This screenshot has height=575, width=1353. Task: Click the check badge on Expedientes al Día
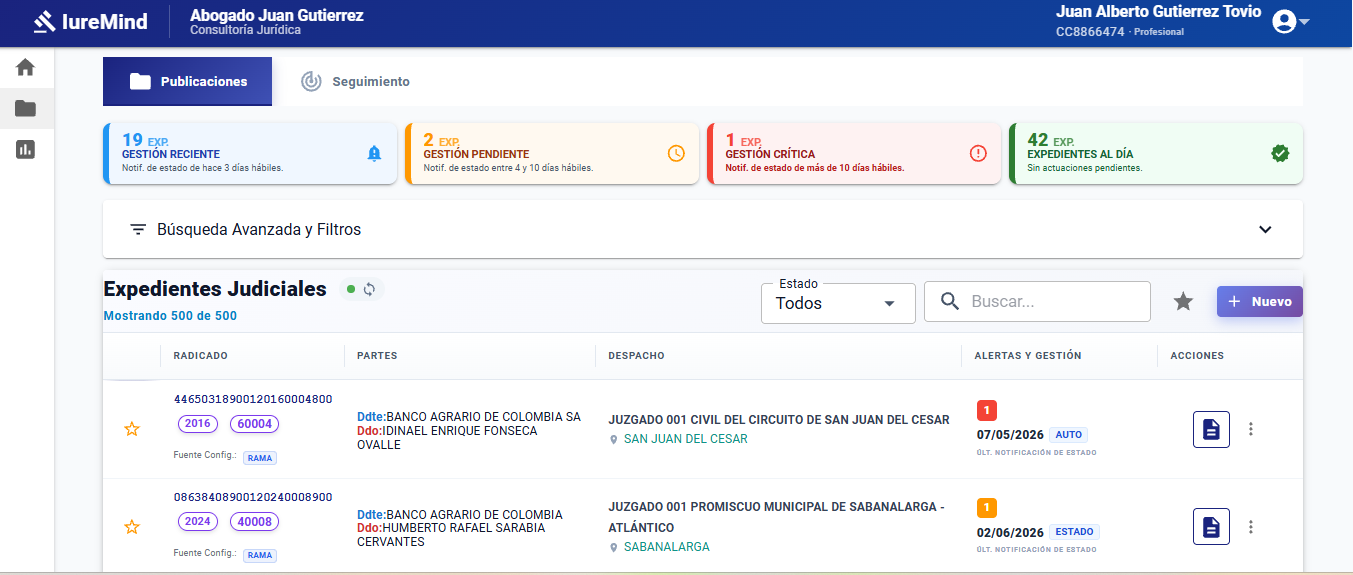click(1280, 153)
